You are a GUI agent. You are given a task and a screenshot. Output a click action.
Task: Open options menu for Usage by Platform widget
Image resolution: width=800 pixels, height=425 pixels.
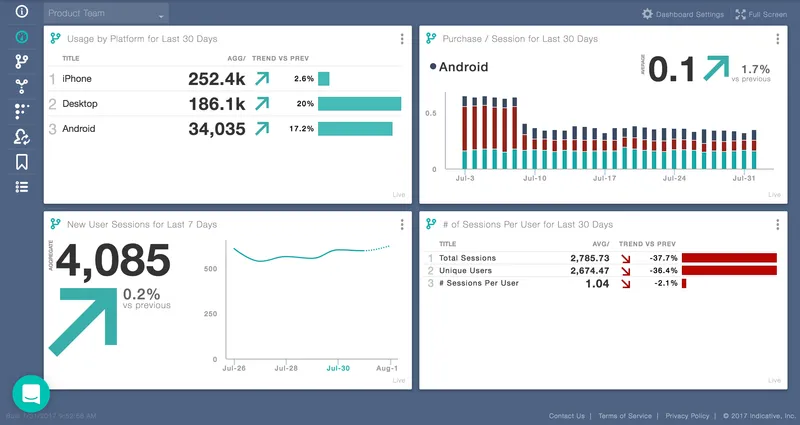402,39
